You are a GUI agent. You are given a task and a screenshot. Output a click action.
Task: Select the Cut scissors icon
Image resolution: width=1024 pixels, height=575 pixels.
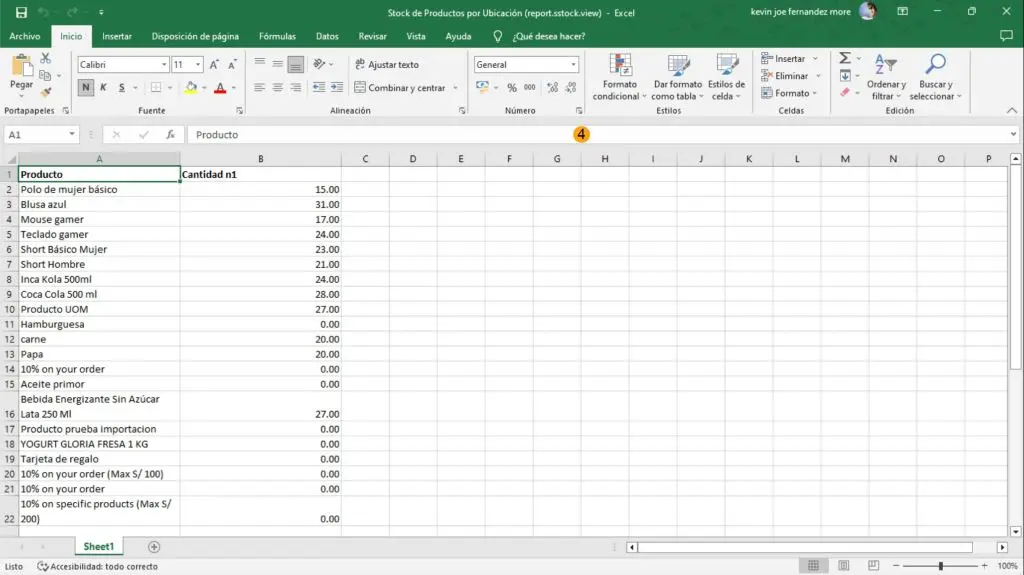point(46,60)
